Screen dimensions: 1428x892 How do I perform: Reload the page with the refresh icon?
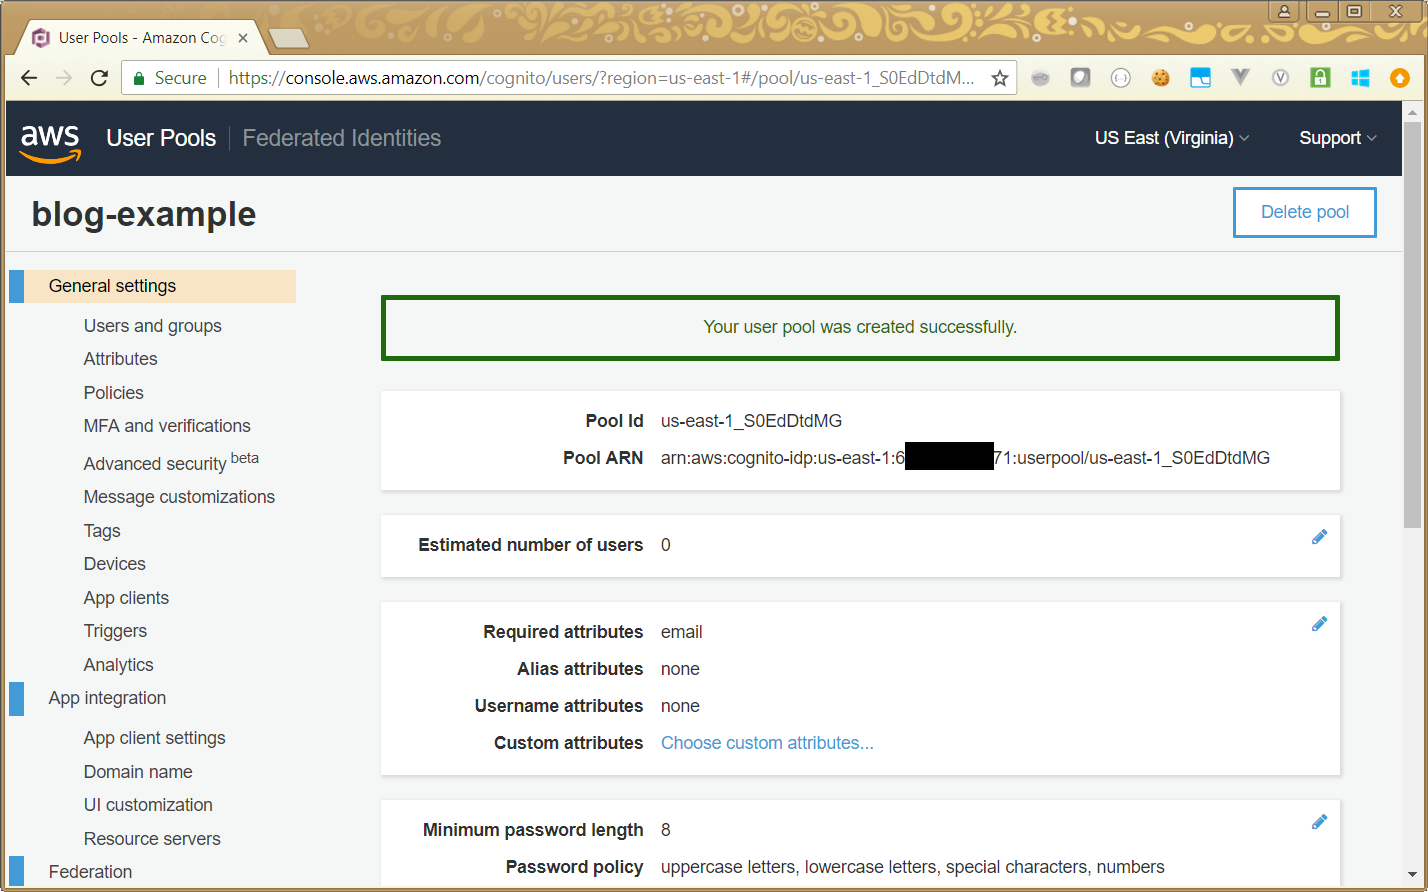[99, 78]
